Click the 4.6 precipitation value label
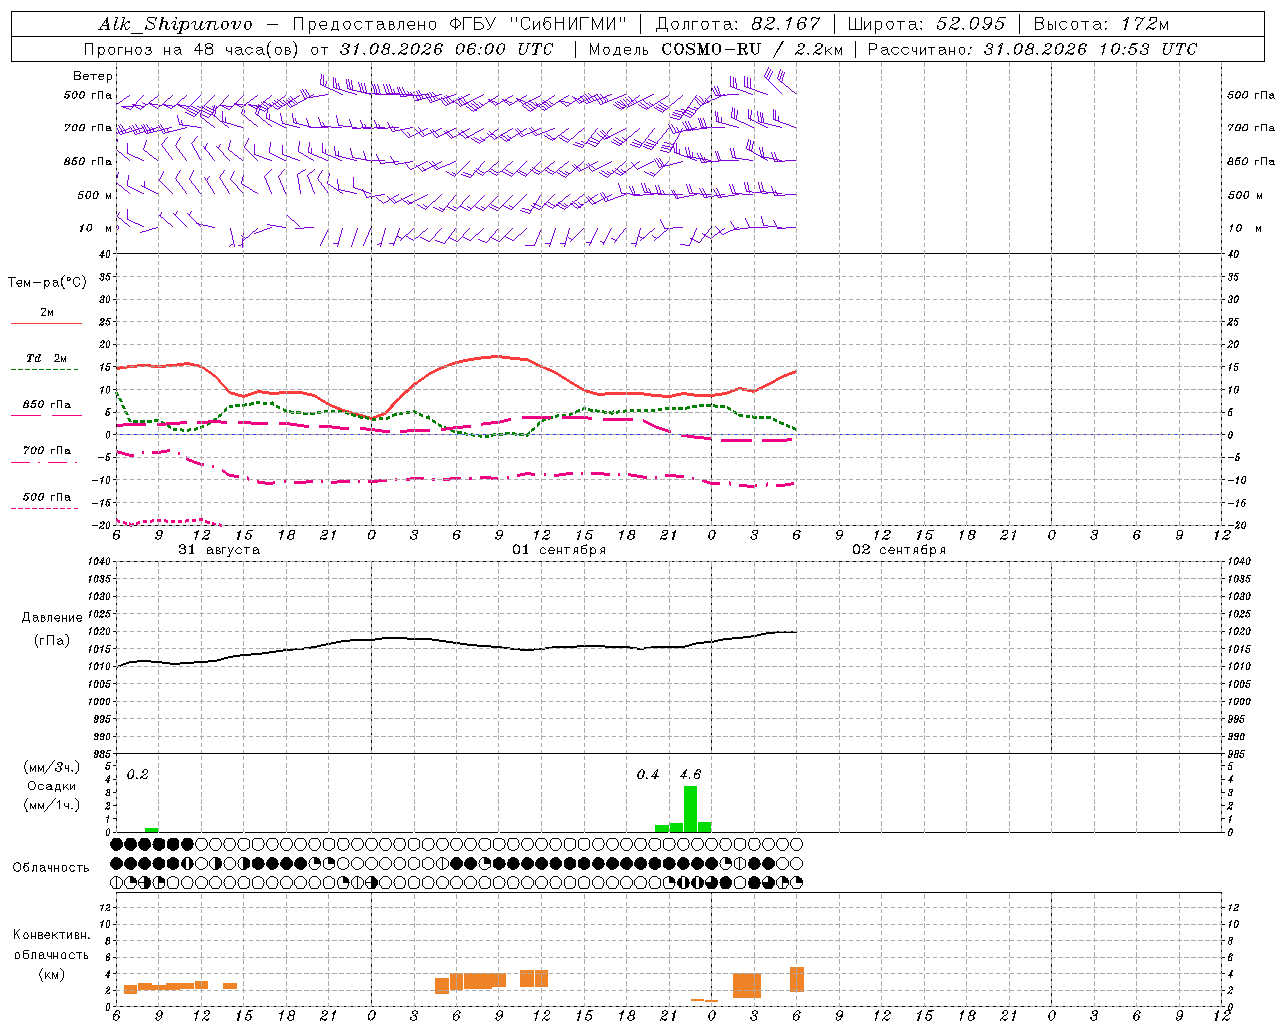This screenshot has height=1024, width=1280. (690, 774)
